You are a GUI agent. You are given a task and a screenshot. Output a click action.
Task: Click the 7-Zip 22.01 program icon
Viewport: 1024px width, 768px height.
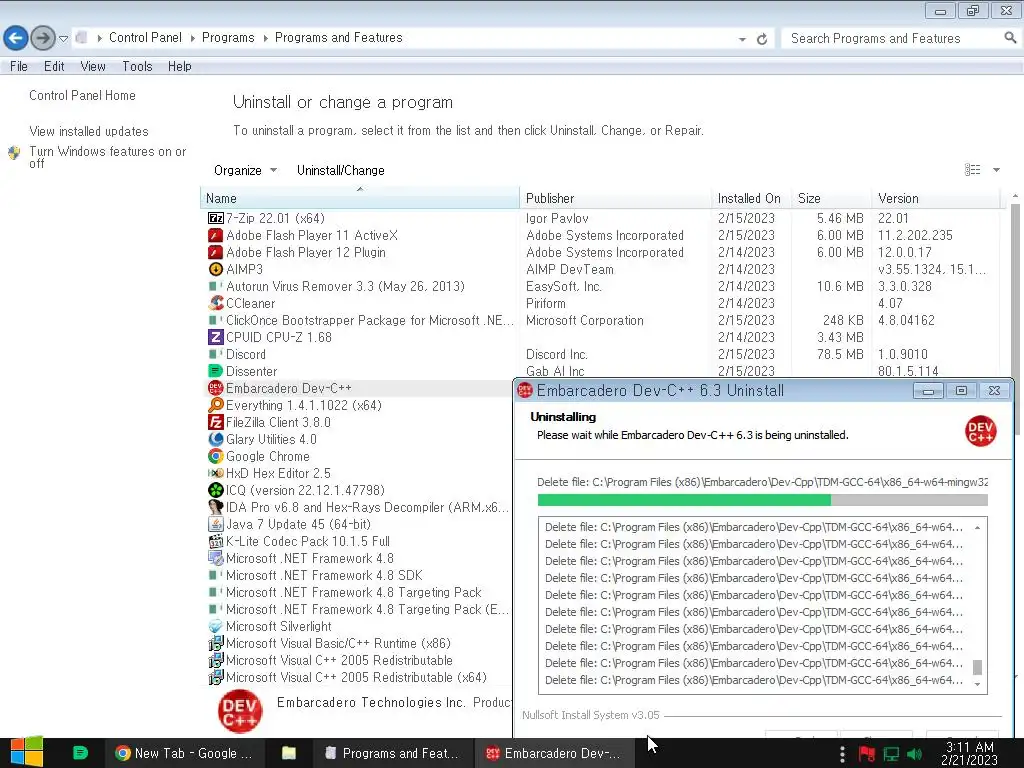pos(216,218)
